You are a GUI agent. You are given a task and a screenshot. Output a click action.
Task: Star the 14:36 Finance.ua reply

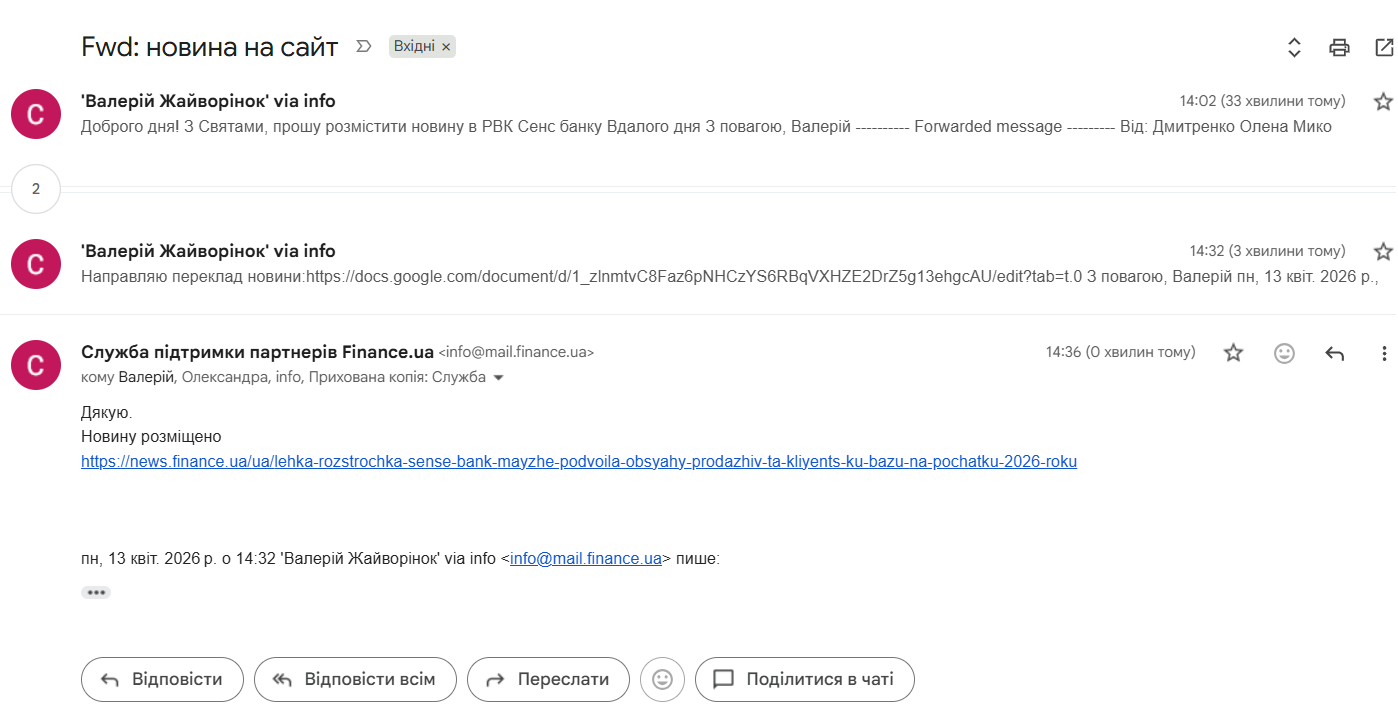click(1234, 352)
